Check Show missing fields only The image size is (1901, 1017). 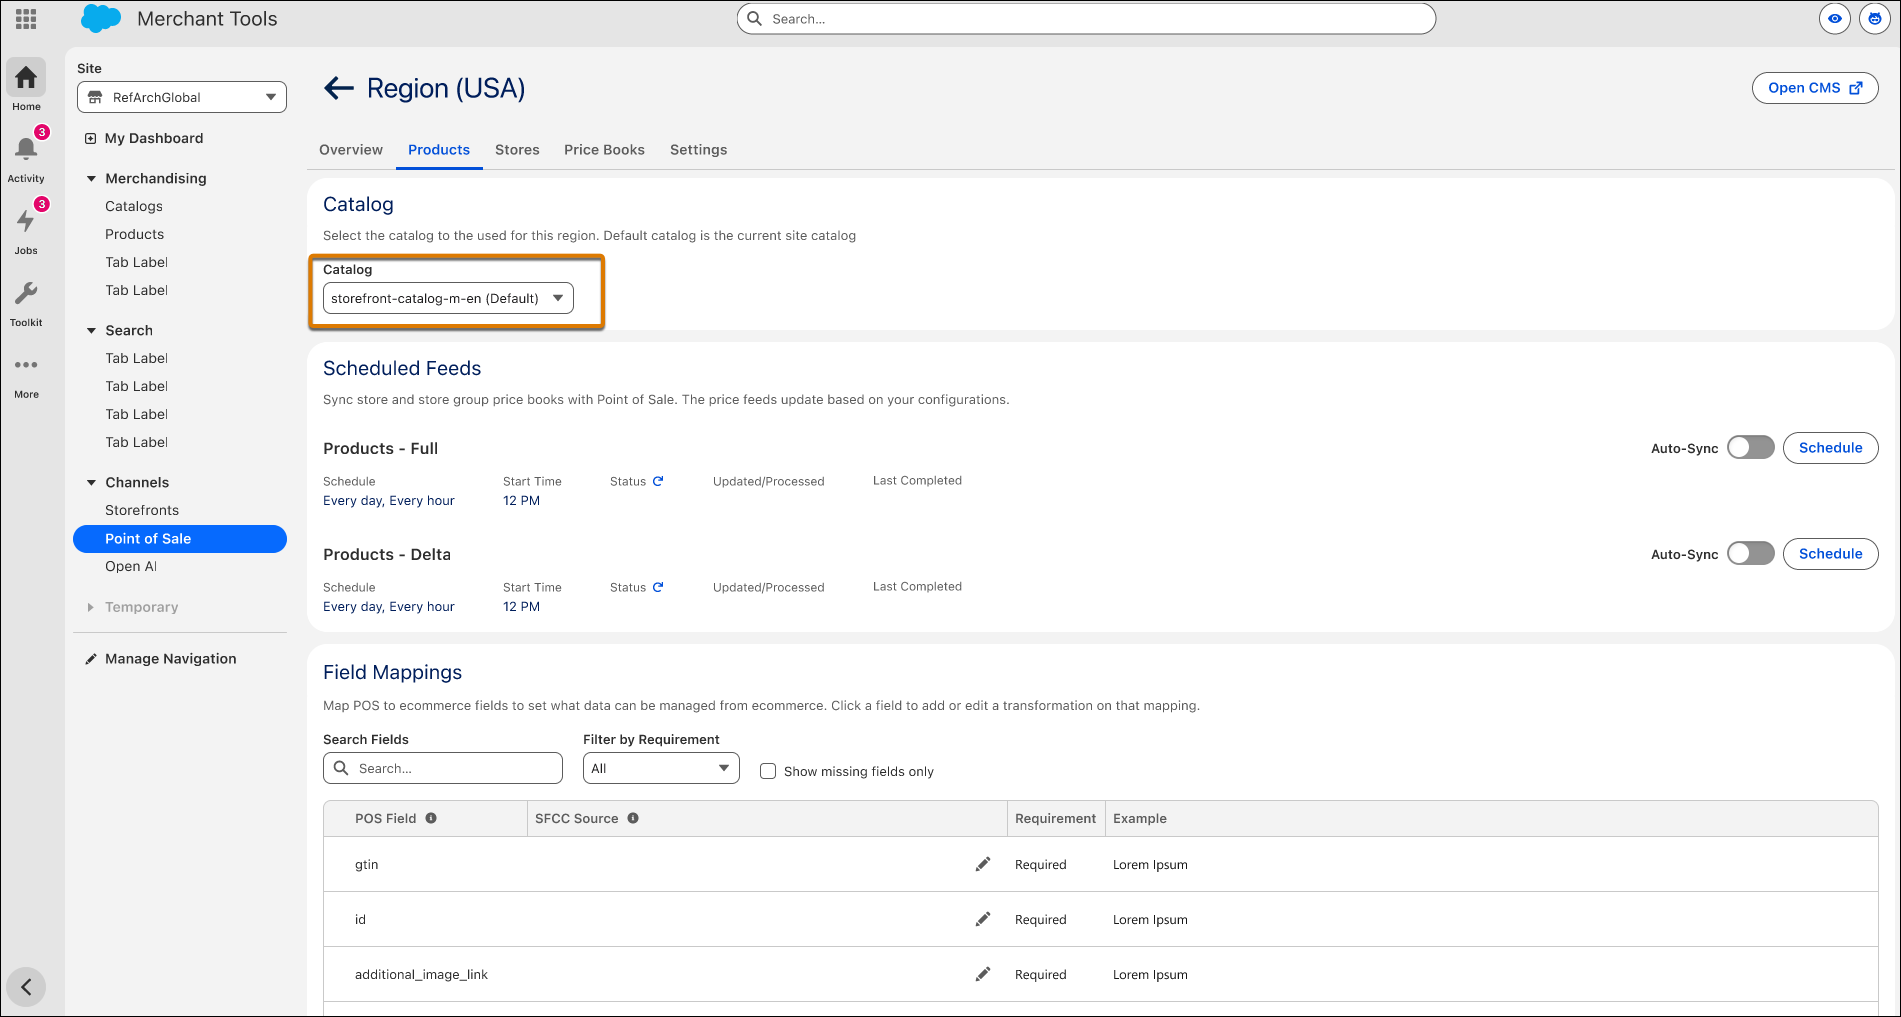[x=768, y=771]
